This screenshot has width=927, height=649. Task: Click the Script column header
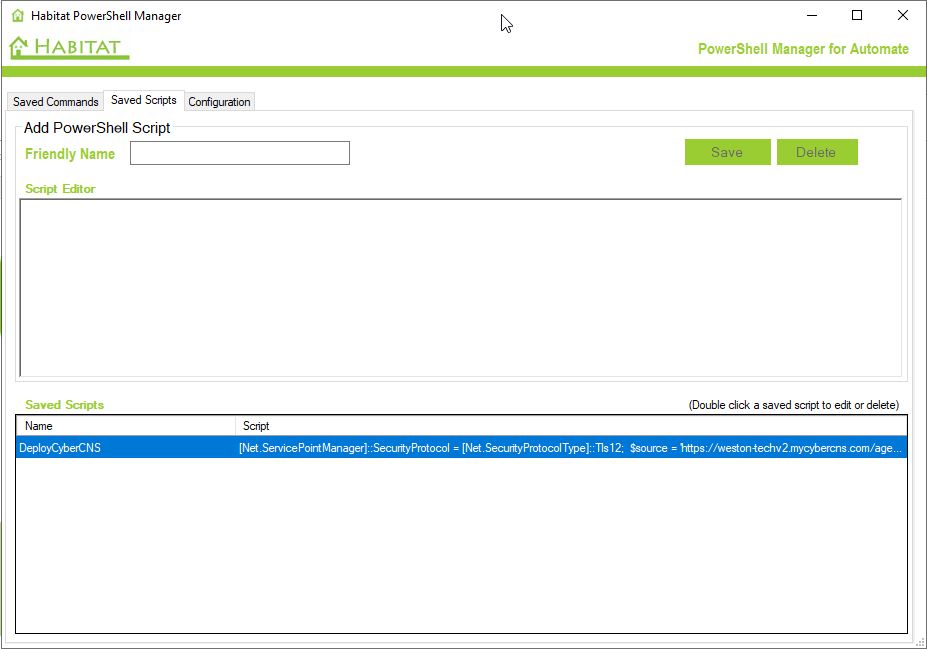[300, 426]
